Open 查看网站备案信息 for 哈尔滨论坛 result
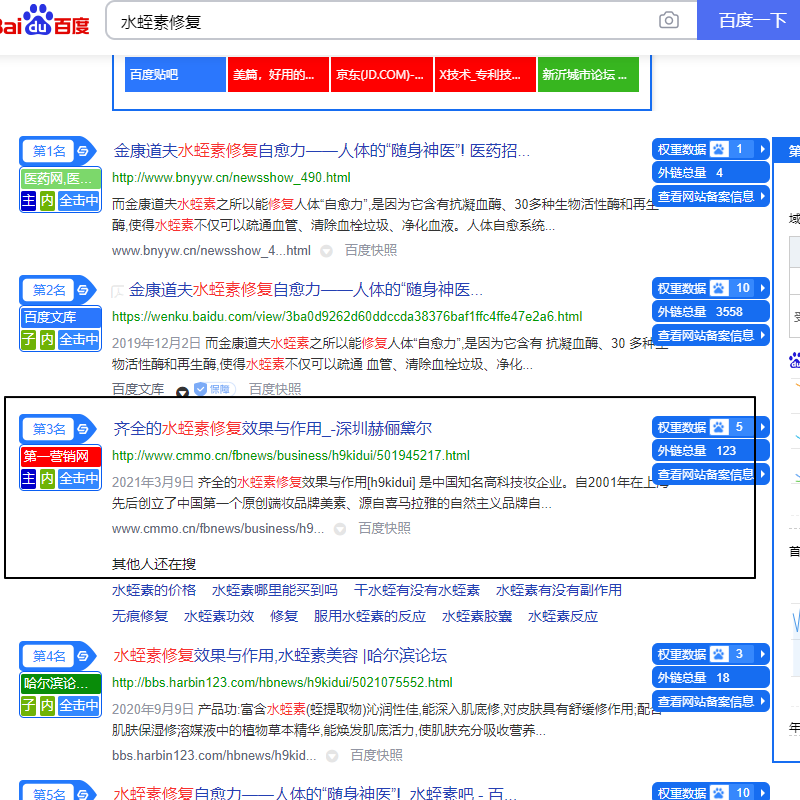Image resolution: width=800 pixels, height=800 pixels. 711,702
